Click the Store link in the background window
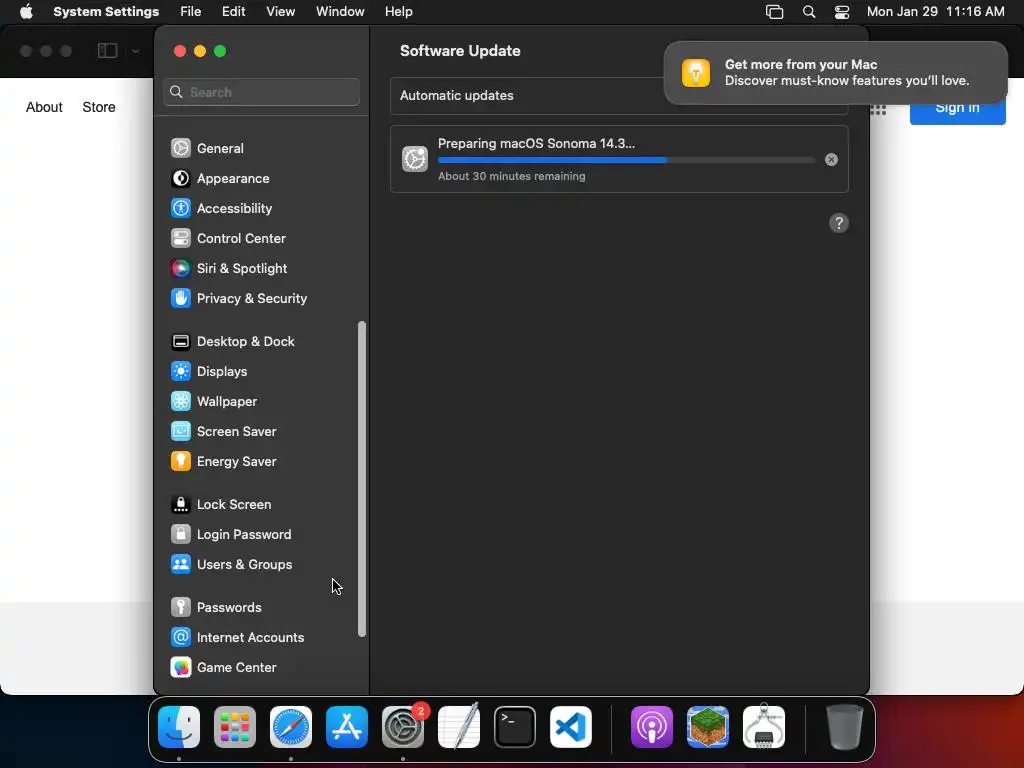This screenshot has width=1024, height=768. click(99, 107)
